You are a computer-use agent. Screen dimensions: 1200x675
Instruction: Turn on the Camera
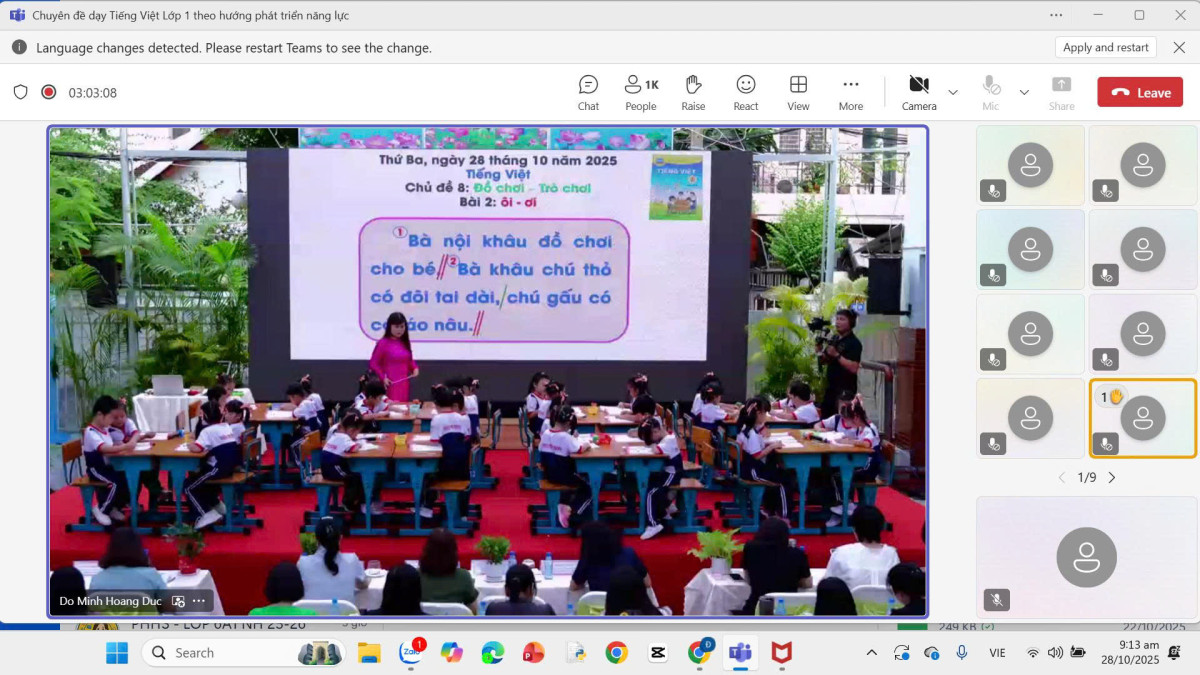(919, 92)
